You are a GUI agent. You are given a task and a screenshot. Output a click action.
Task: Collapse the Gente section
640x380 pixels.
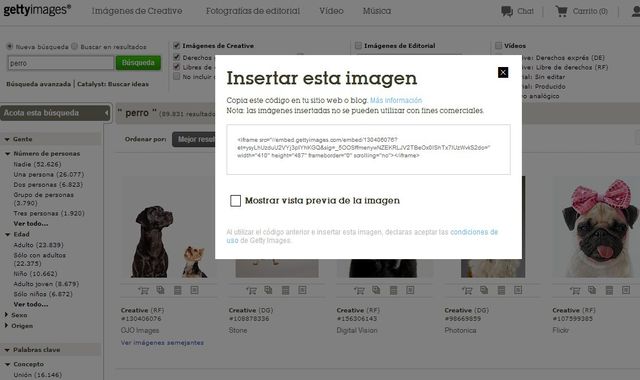(x=7, y=139)
